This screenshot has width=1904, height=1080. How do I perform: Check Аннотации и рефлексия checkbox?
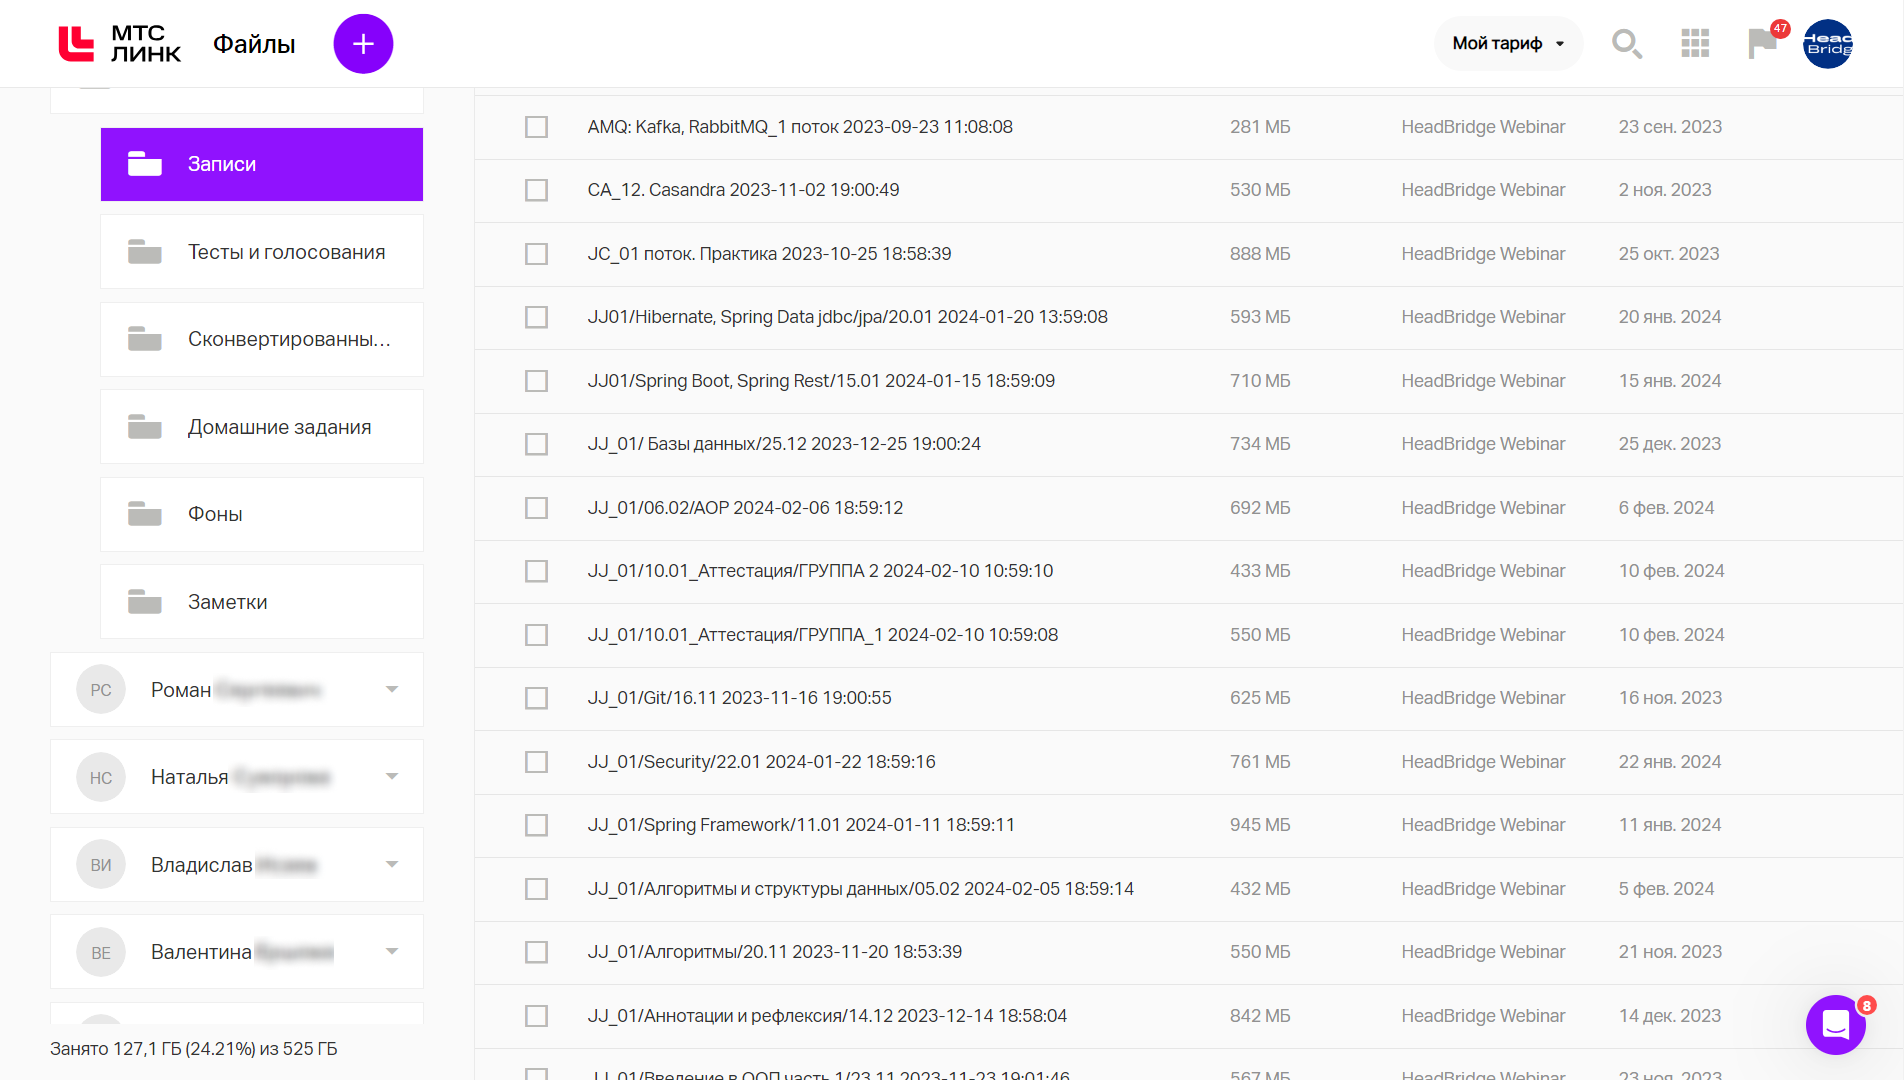point(537,1016)
